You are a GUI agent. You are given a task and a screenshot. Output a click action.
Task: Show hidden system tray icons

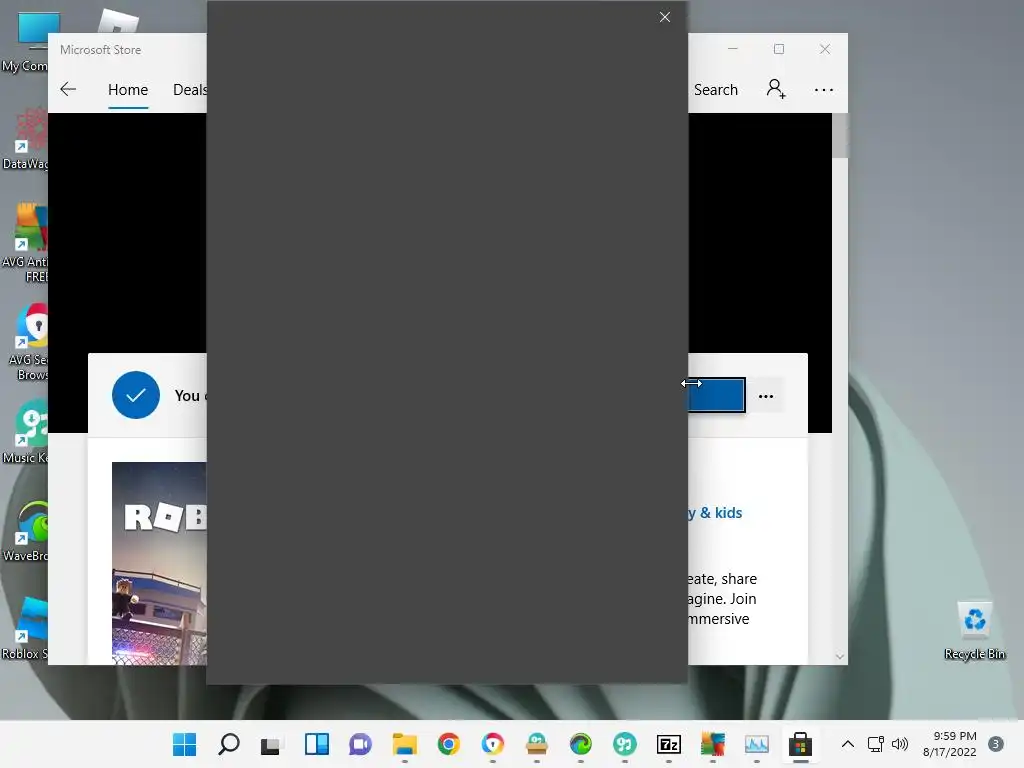point(848,744)
